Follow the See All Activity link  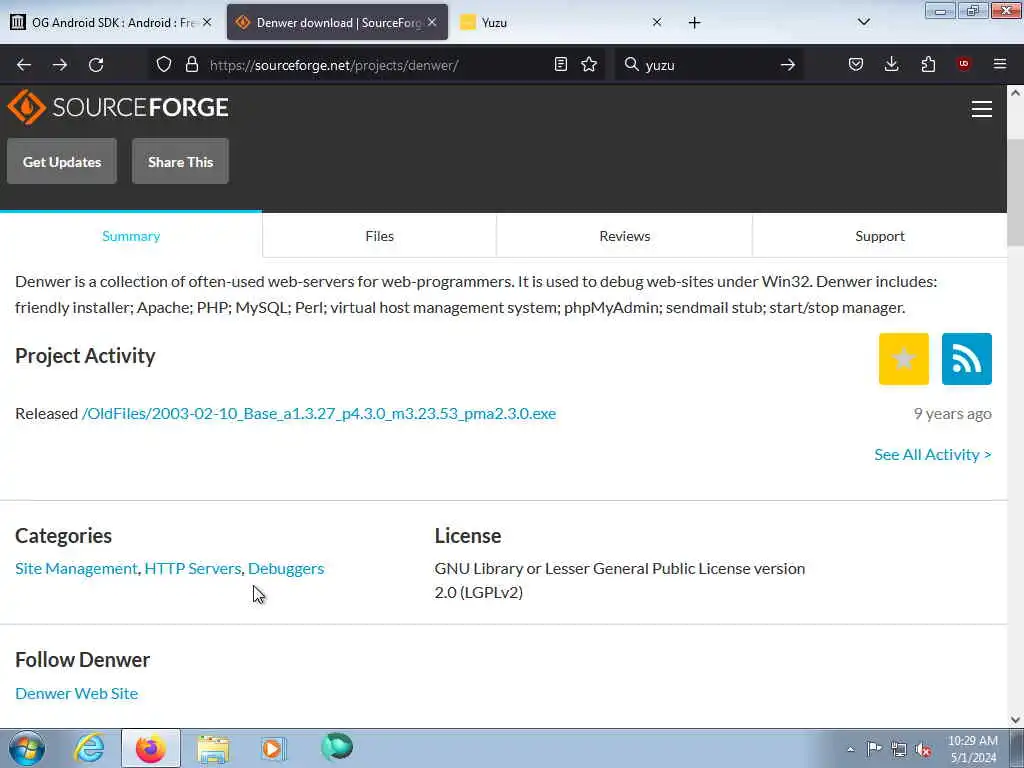coord(933,454)
